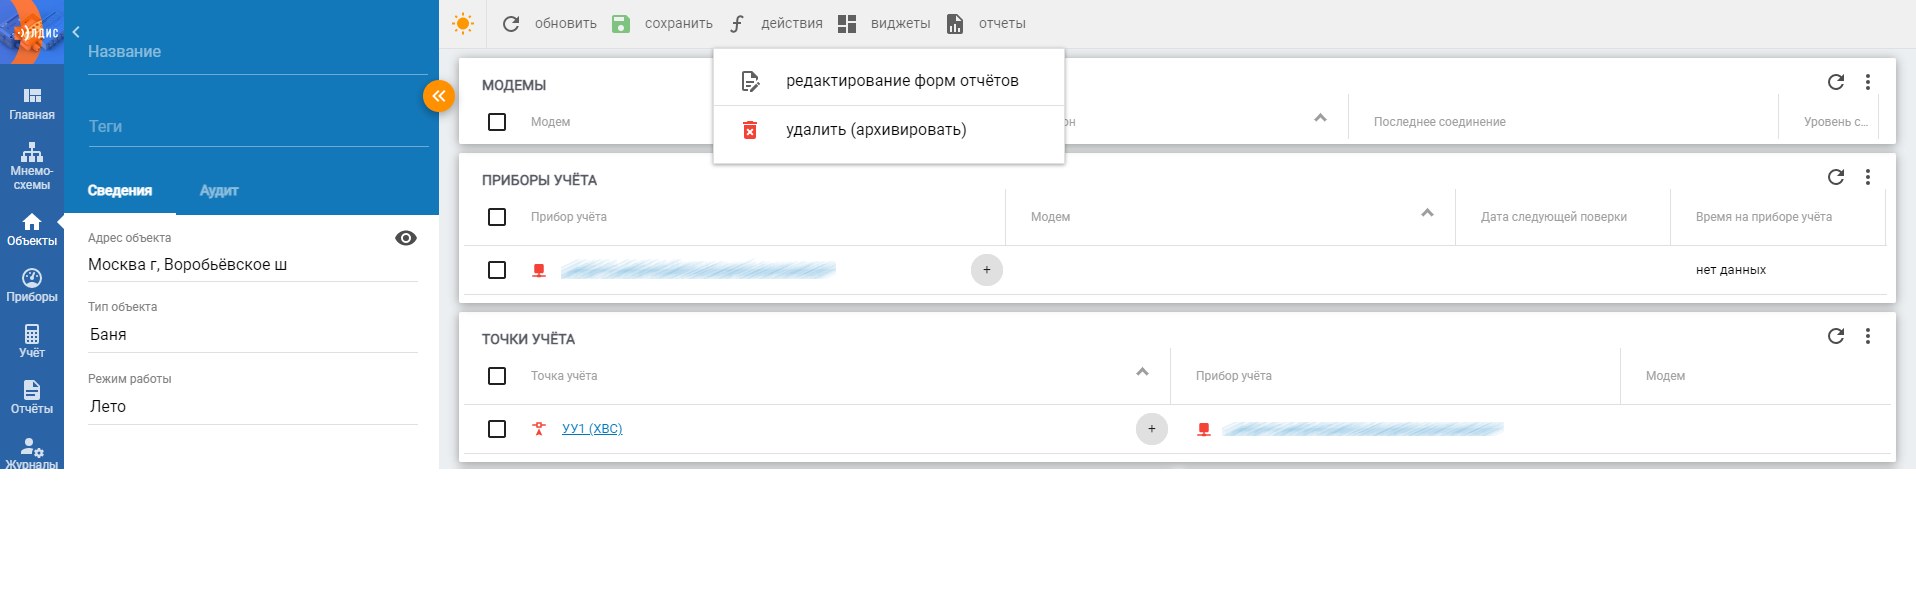Open the действия toolbar menu

point(775,23)
